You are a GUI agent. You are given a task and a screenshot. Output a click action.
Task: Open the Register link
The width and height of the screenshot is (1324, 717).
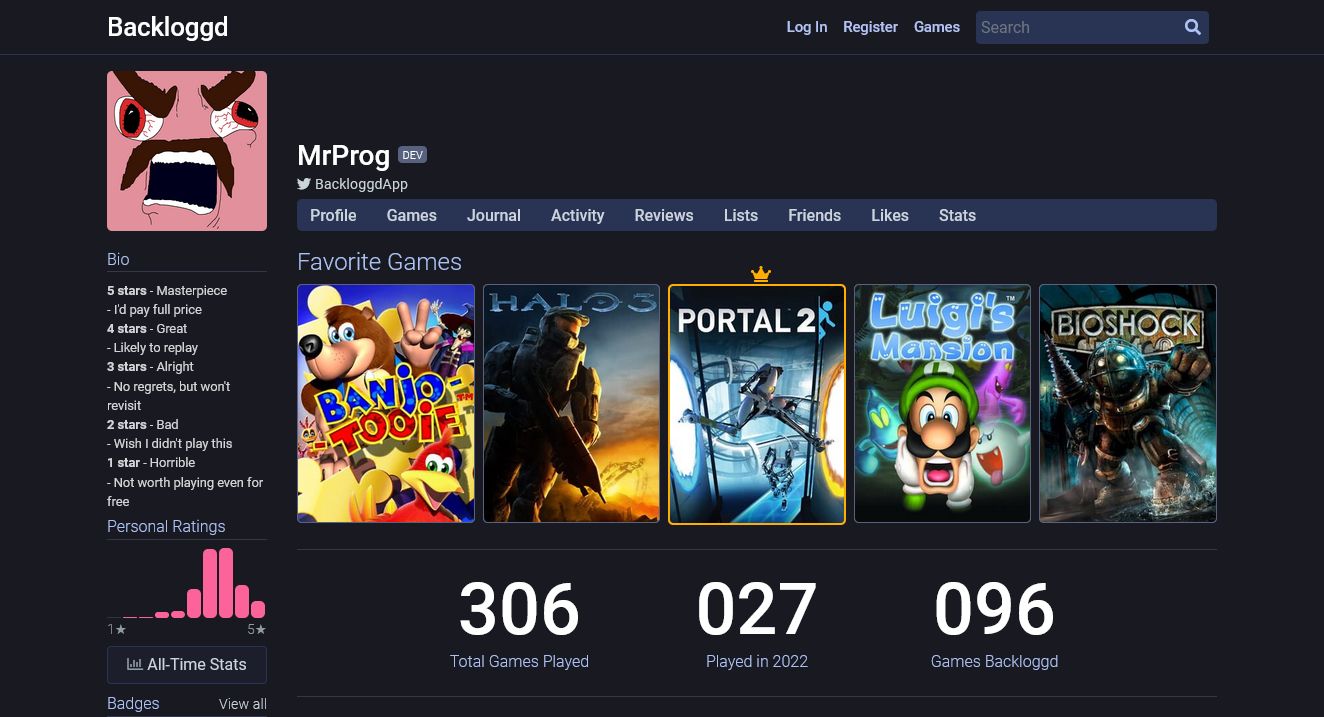coord(870,27)
